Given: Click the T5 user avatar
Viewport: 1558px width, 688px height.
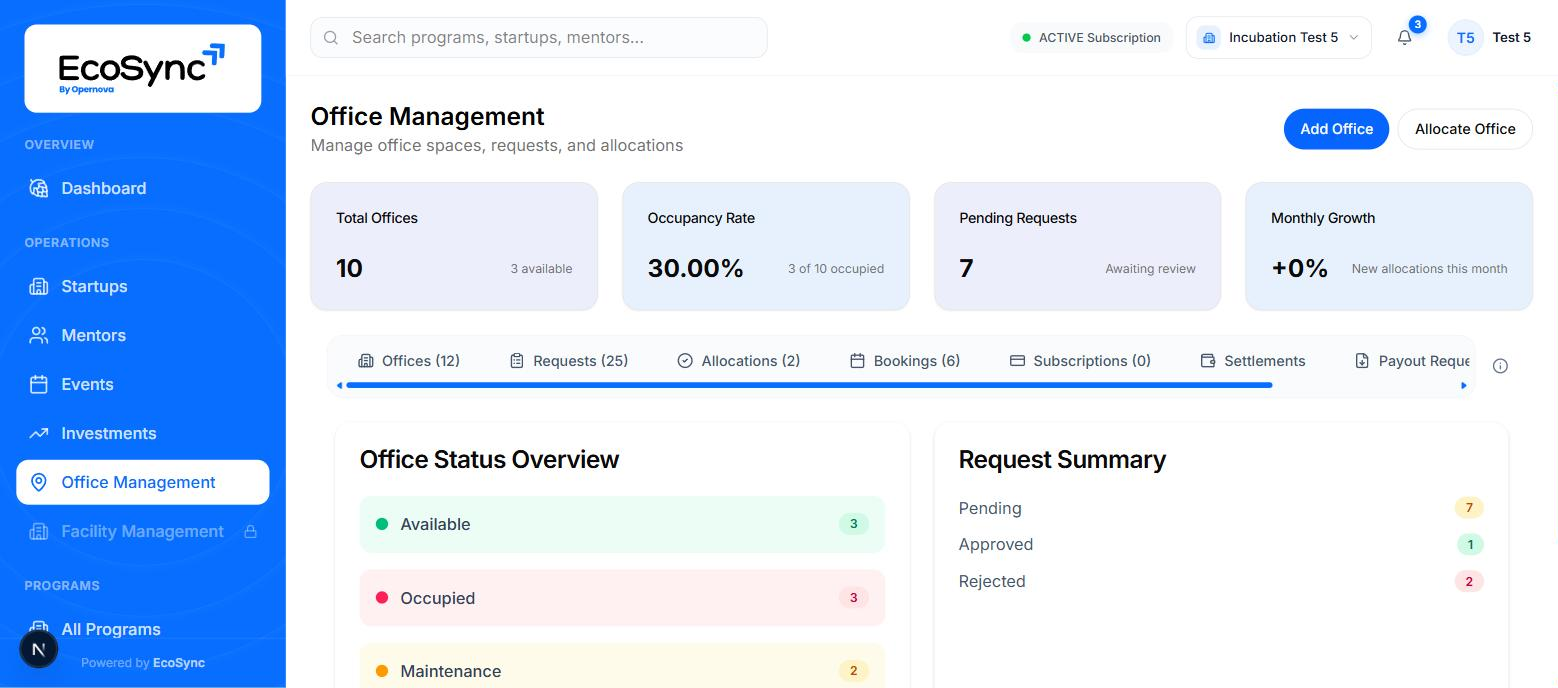Looking at the screenshot, I should pyautogui.click(x=1465, y=38).
